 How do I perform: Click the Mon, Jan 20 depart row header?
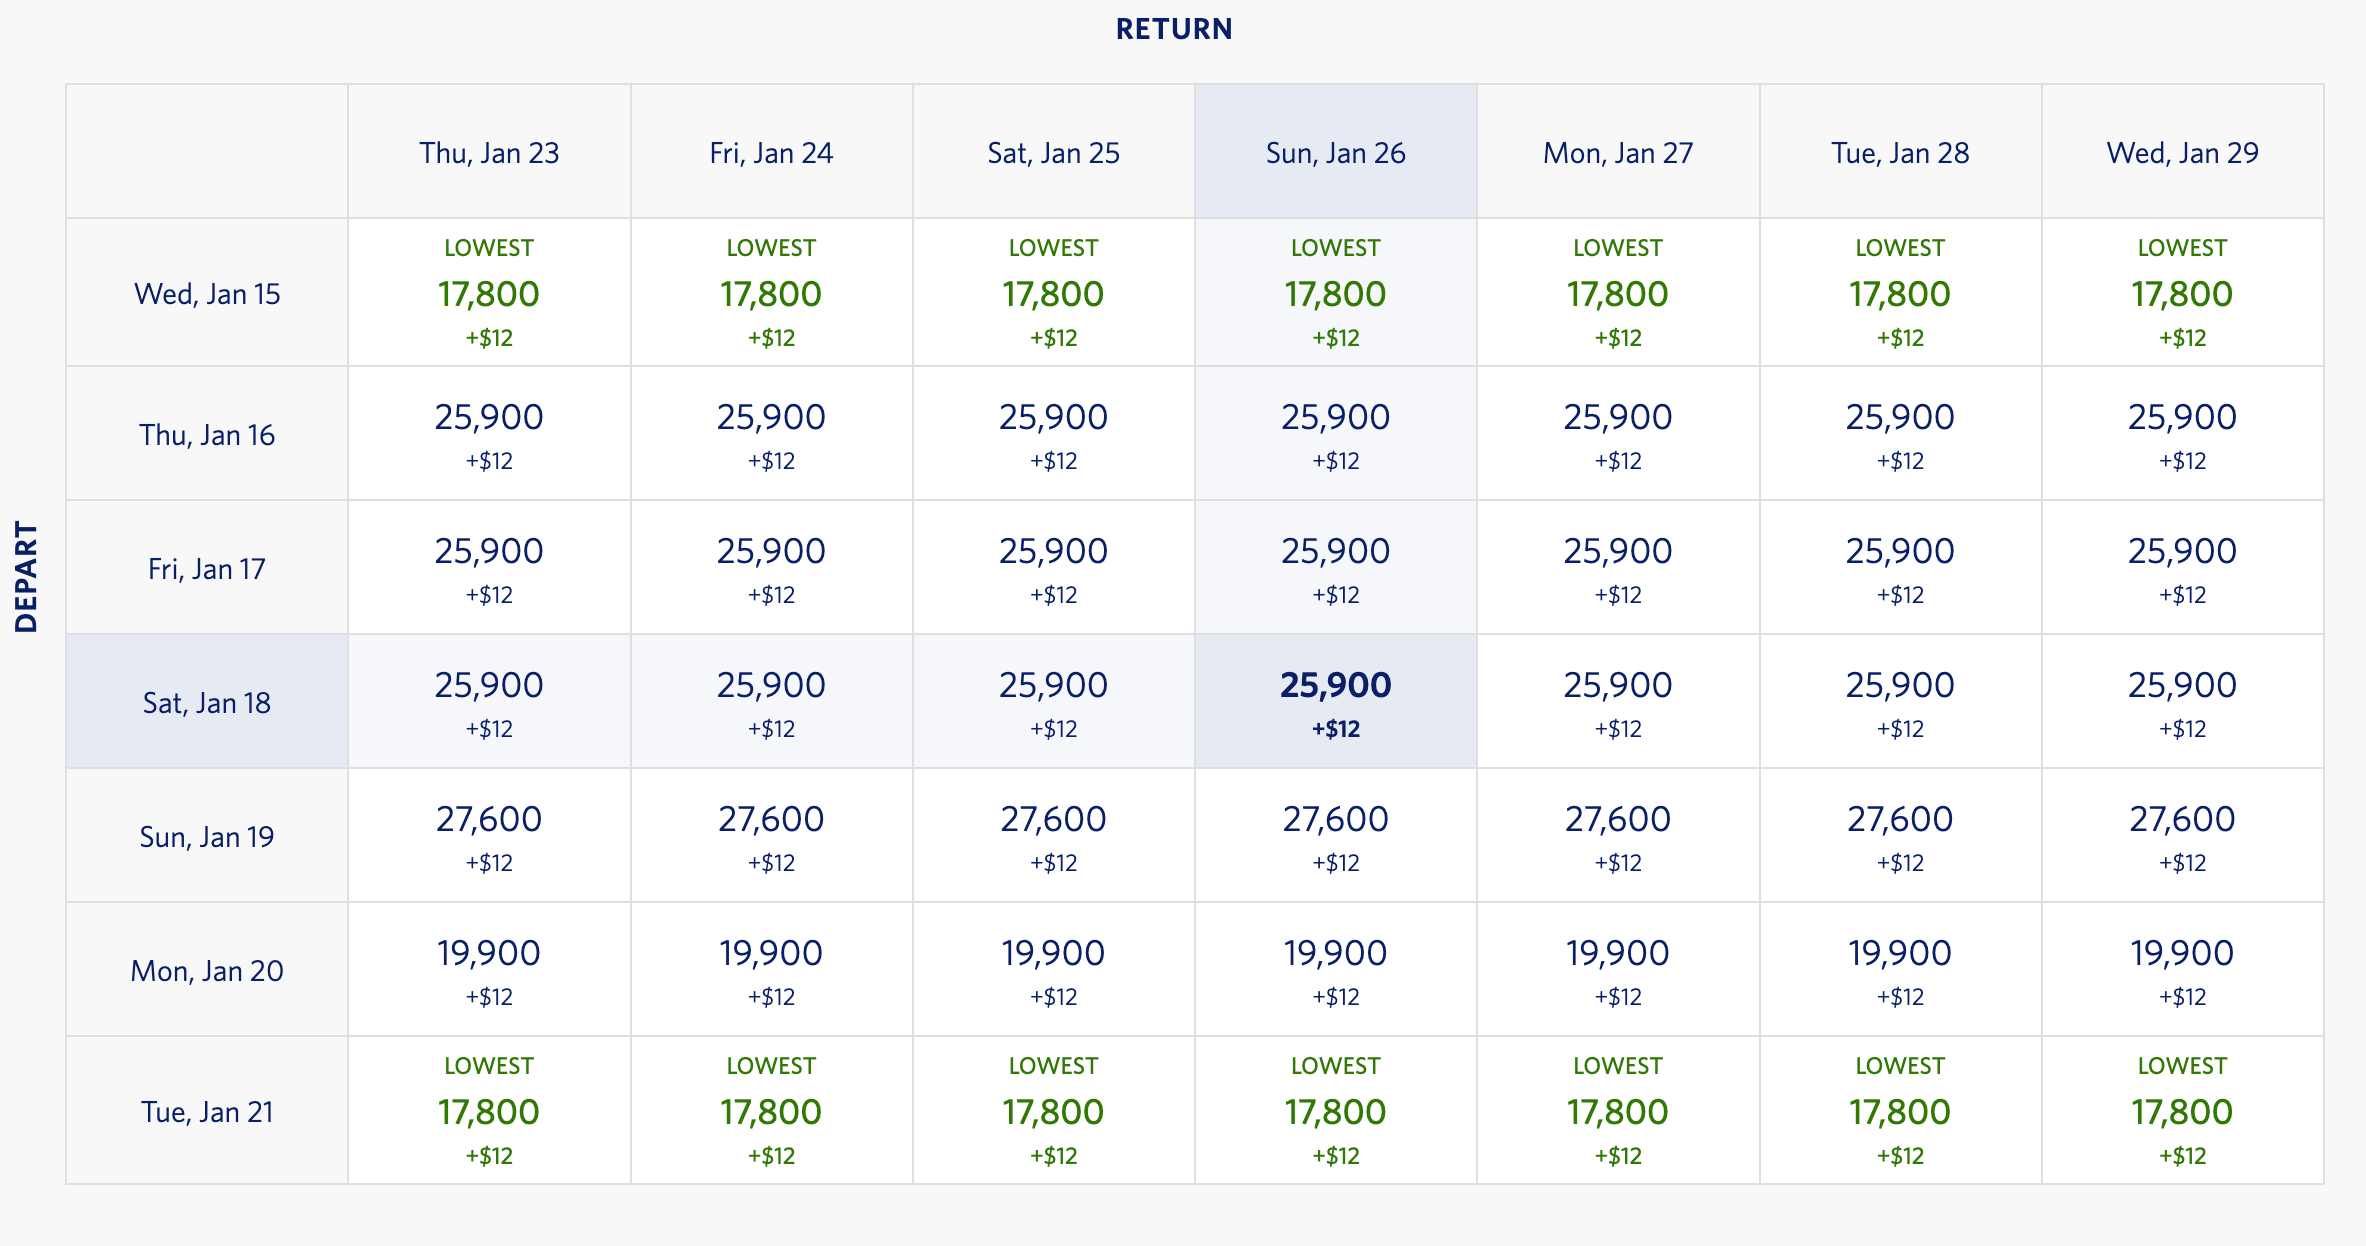click(207, 969)
